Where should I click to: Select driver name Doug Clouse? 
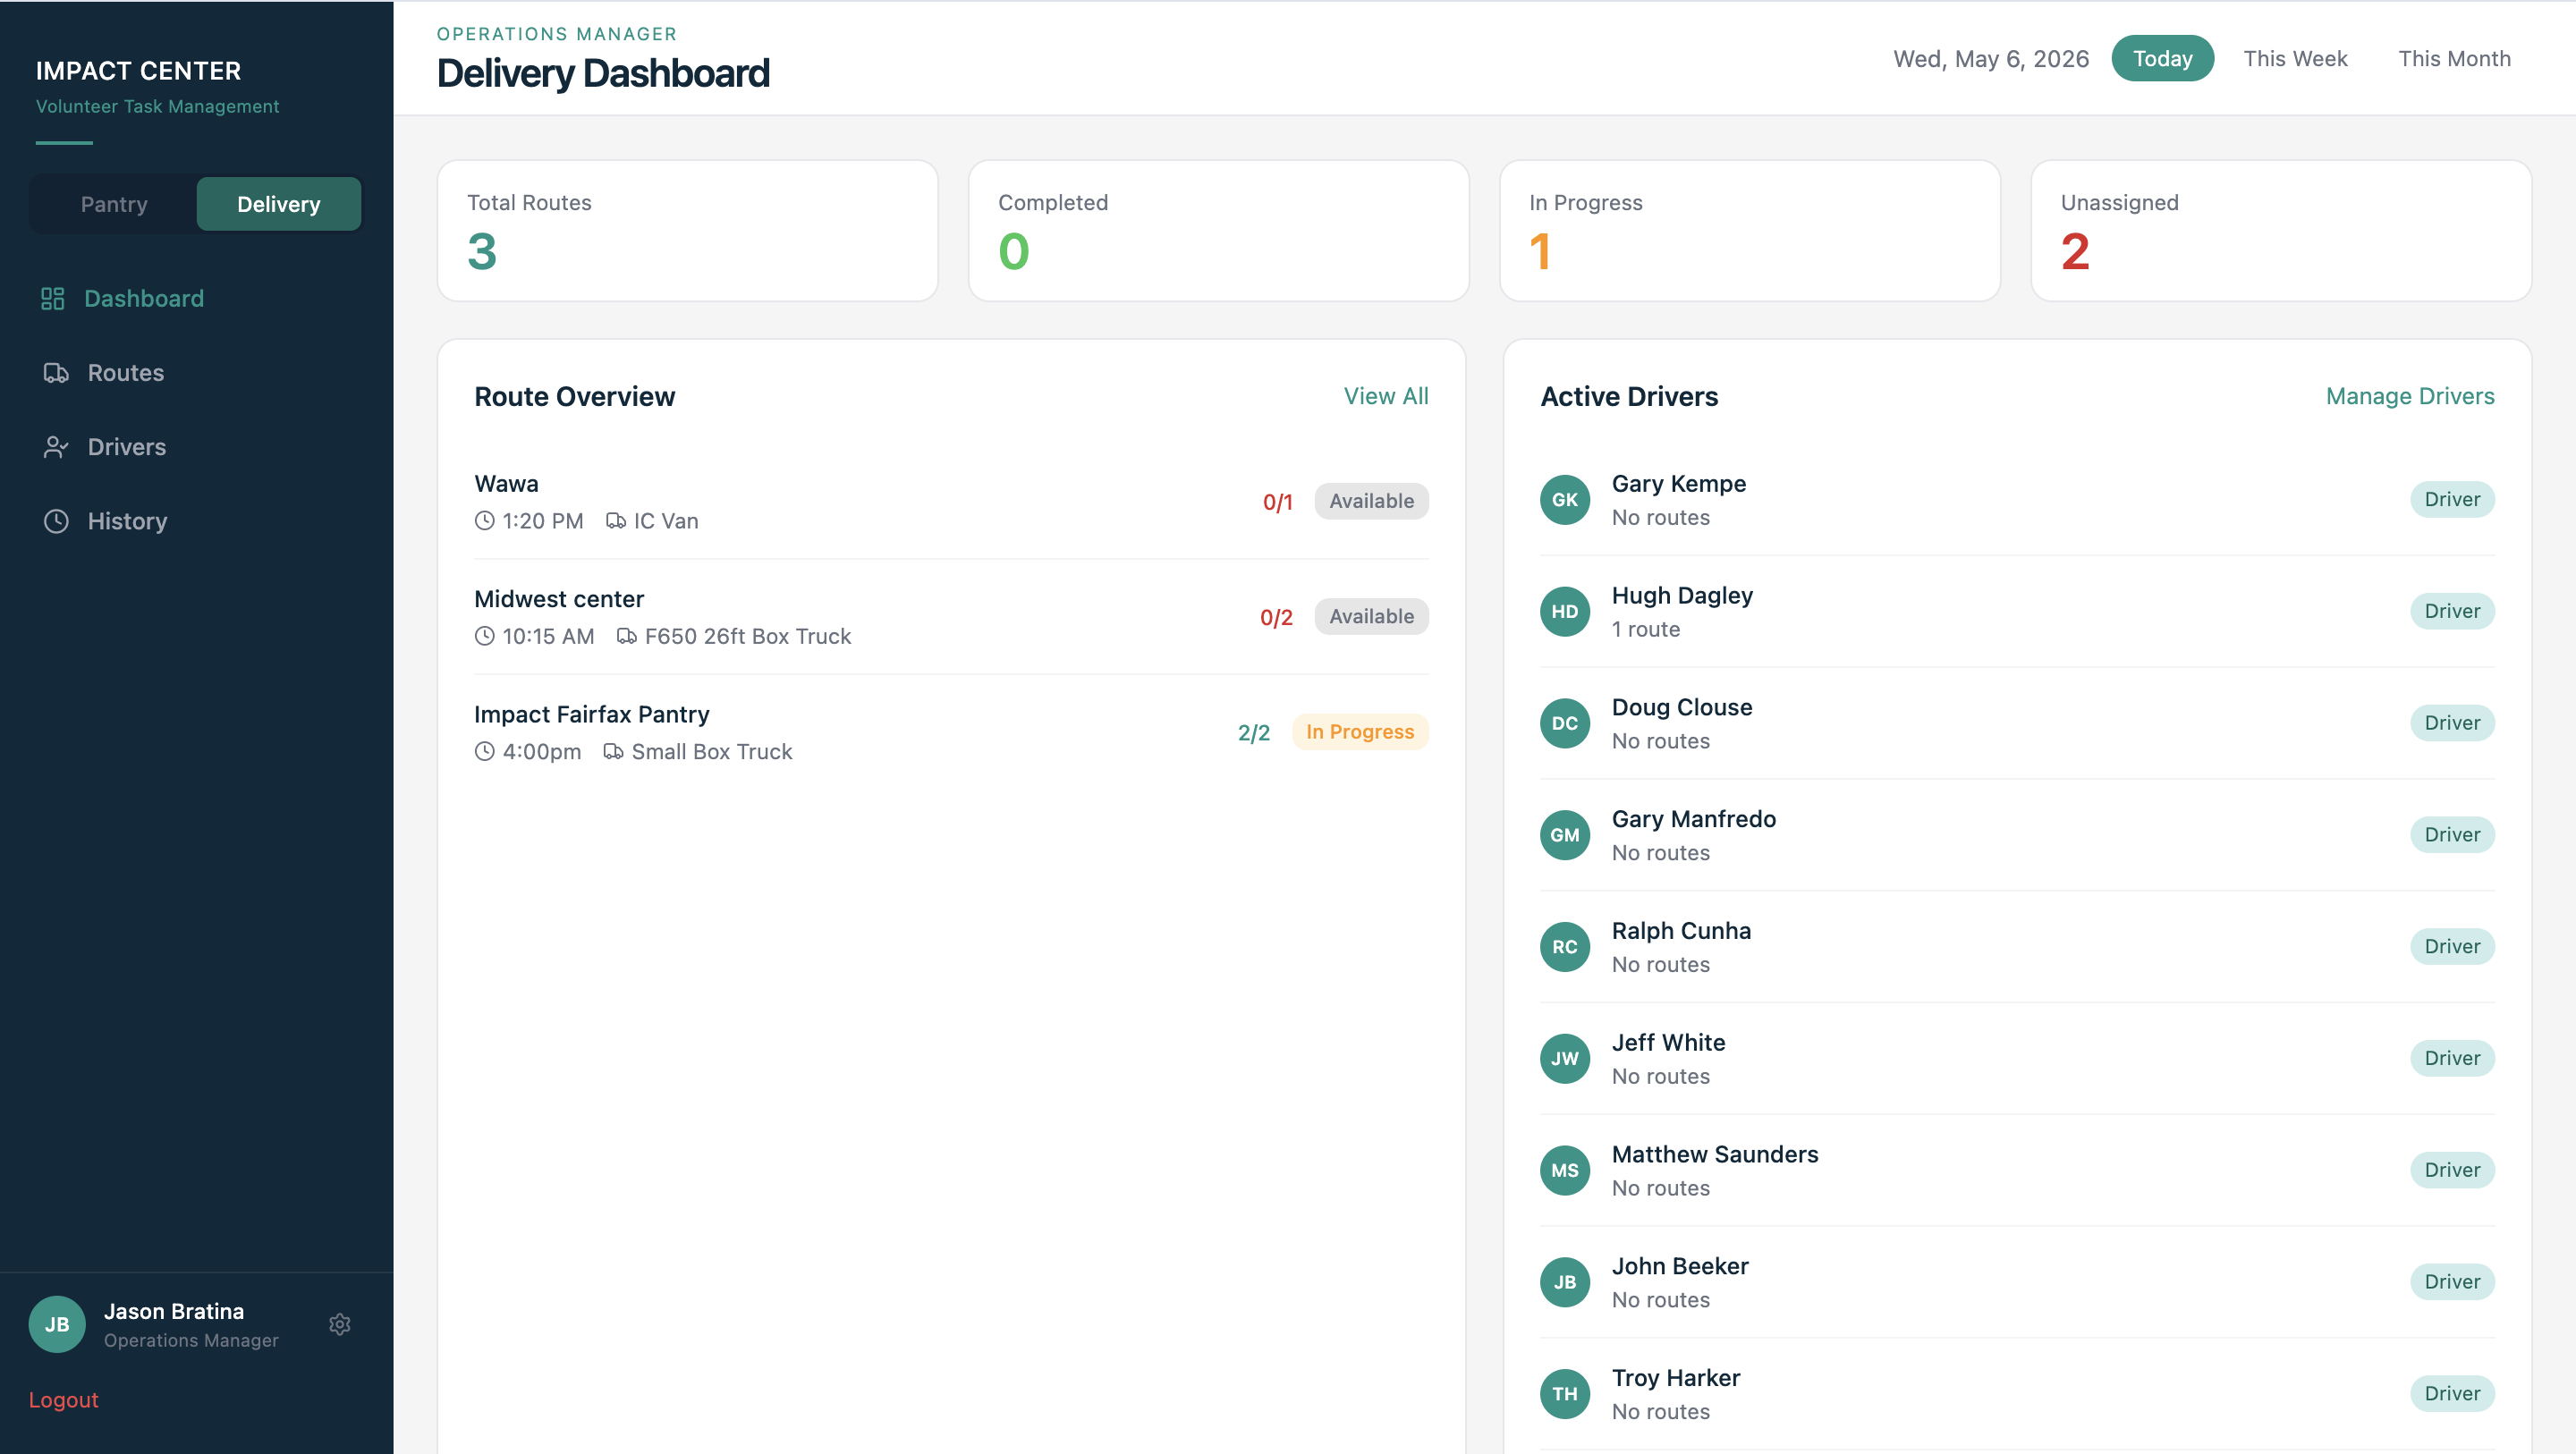[1682, 707]
